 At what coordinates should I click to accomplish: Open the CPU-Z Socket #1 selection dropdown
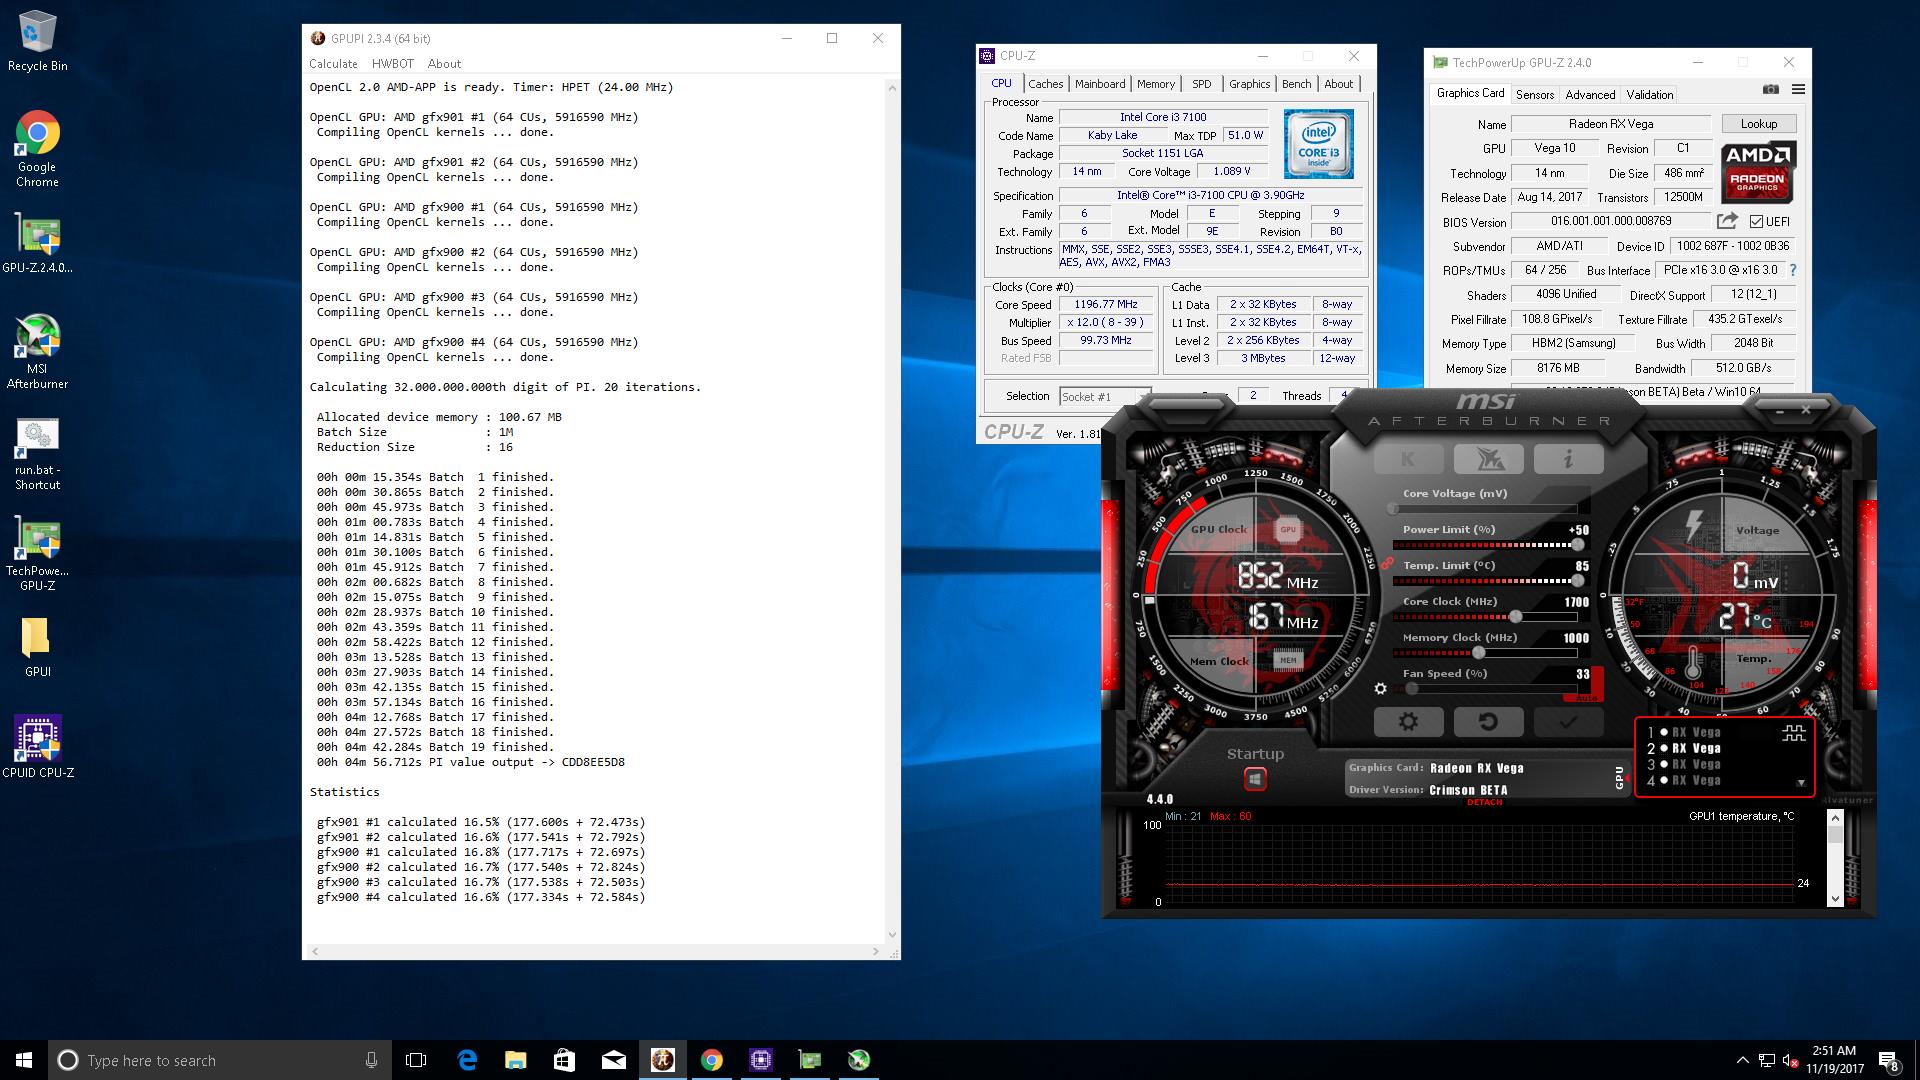(x=1105, y=397)
